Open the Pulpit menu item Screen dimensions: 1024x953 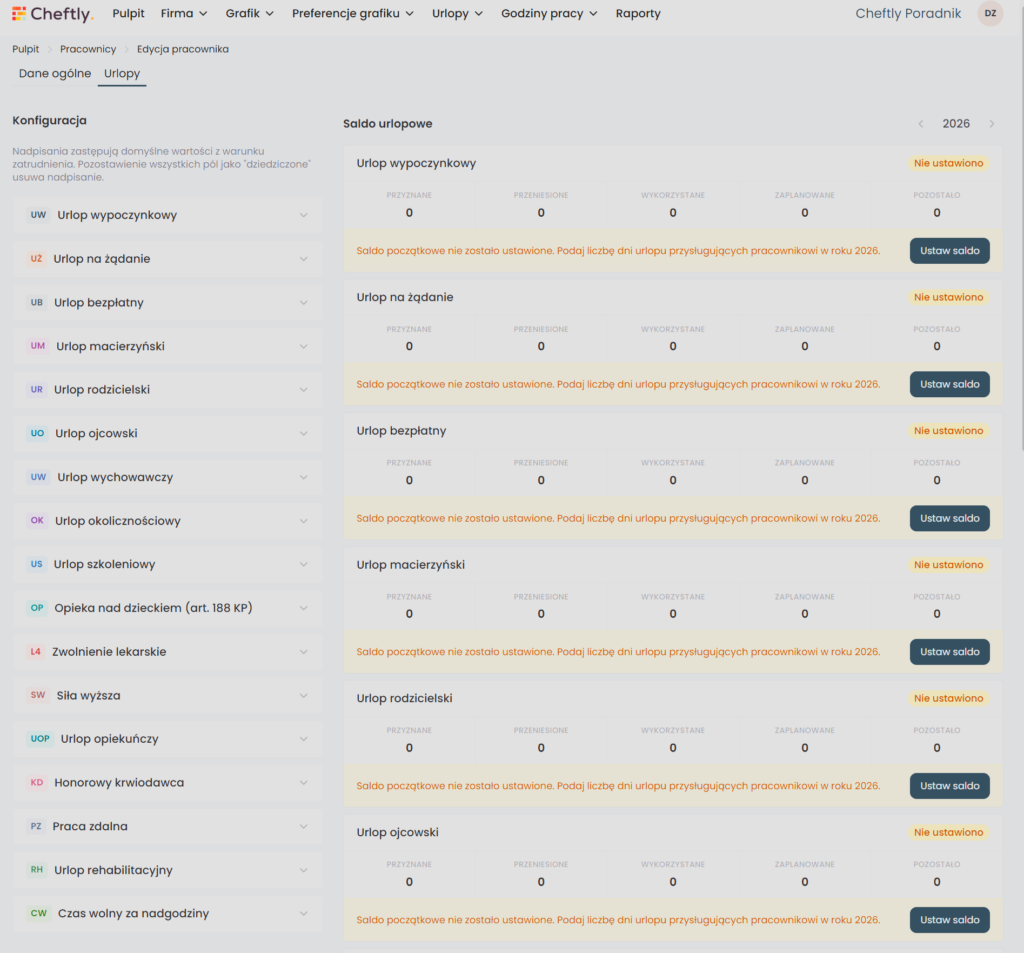click(x=128, y=13)
